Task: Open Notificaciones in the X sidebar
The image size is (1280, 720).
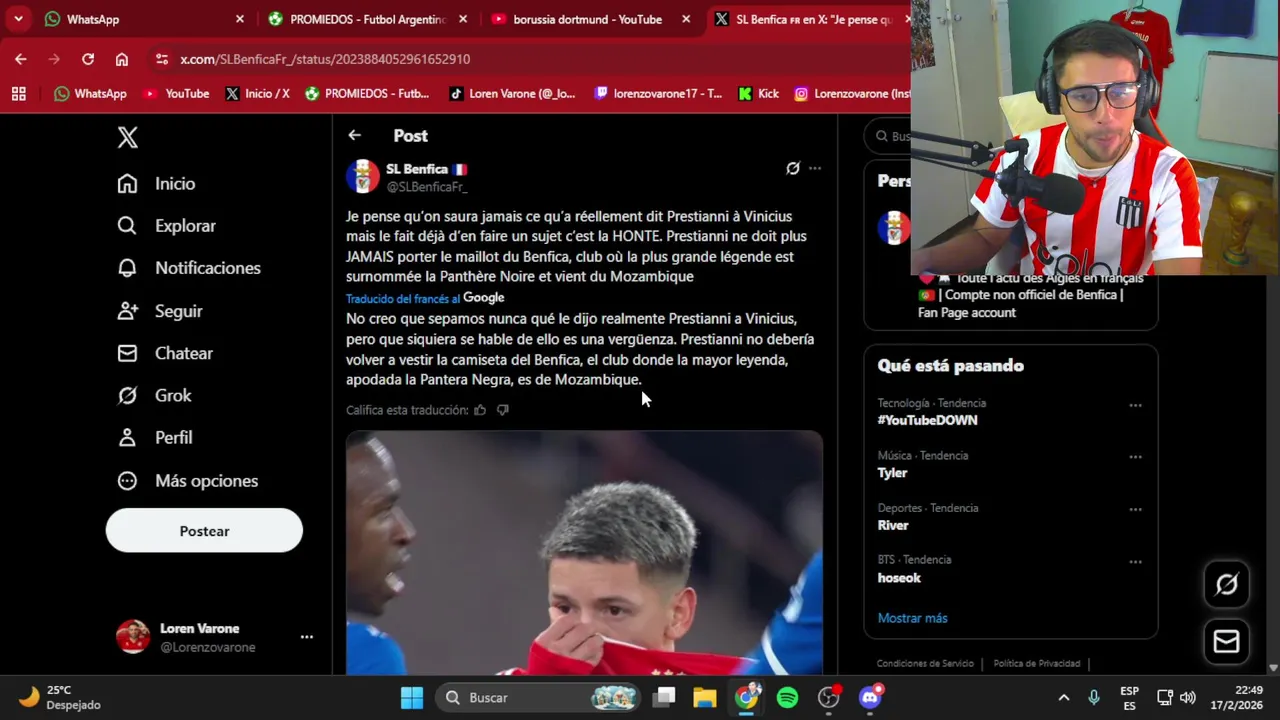Action: [x=189, y=268]
